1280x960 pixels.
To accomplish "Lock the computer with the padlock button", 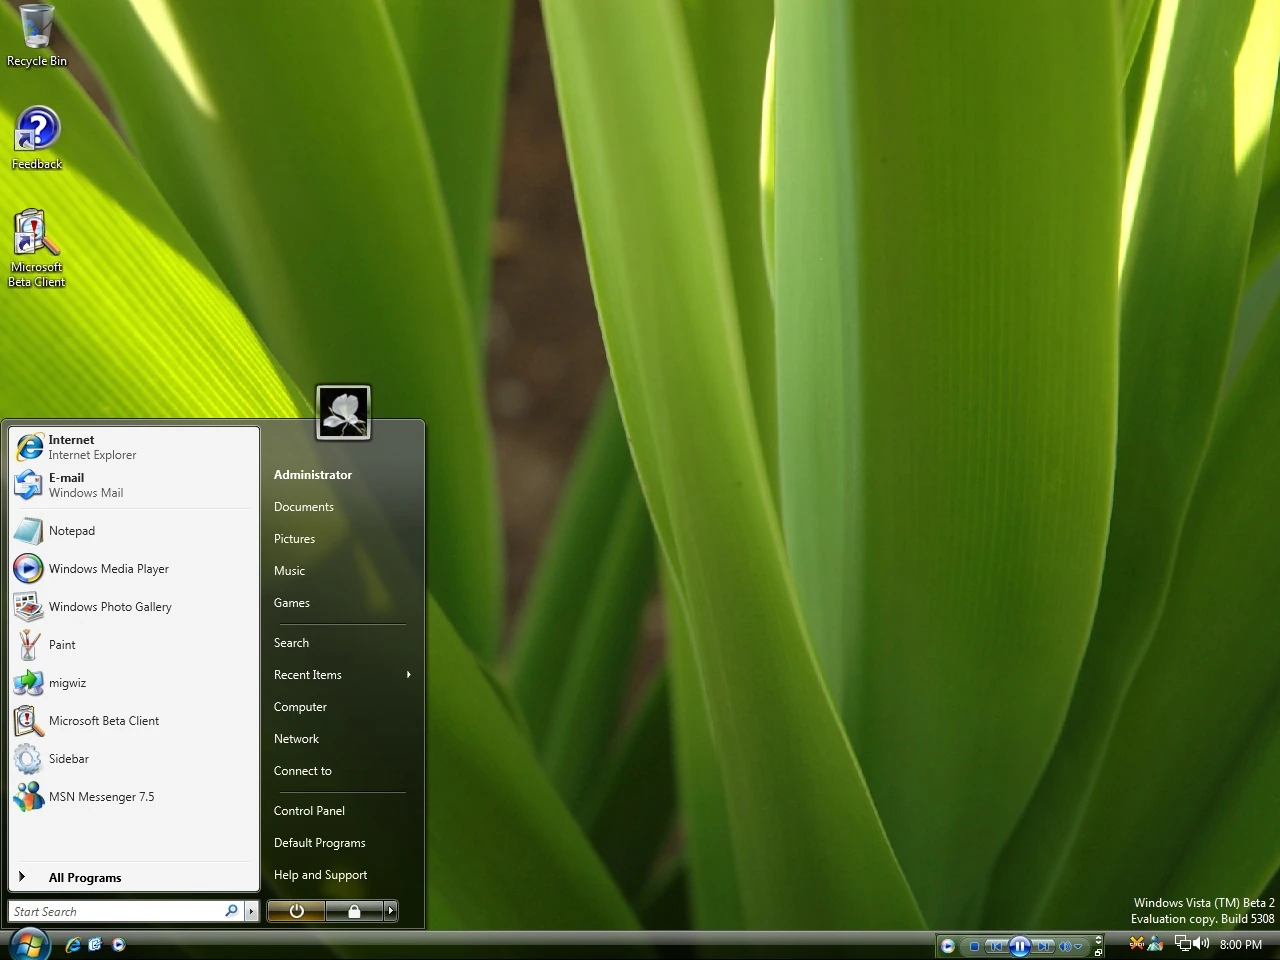I will tap(354, 911).
